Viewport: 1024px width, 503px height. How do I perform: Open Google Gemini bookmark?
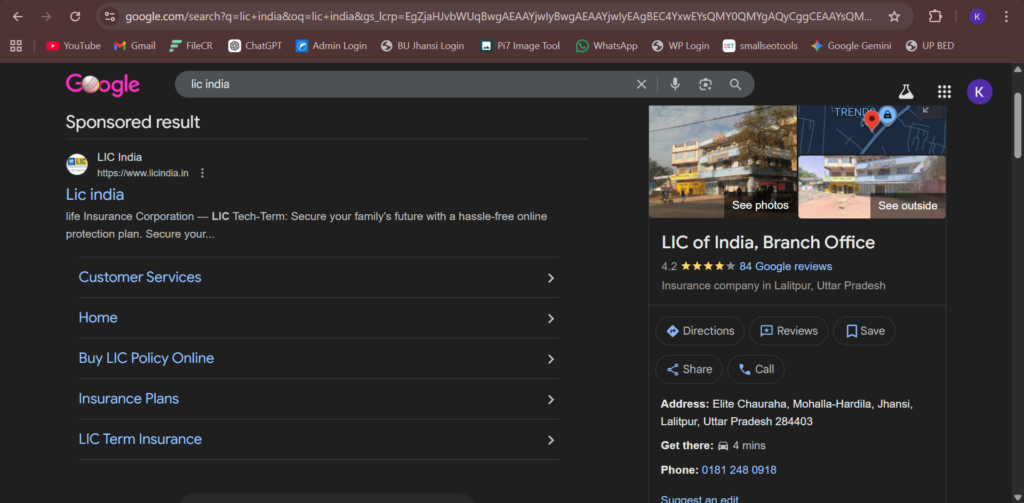[x=852, y=46]
